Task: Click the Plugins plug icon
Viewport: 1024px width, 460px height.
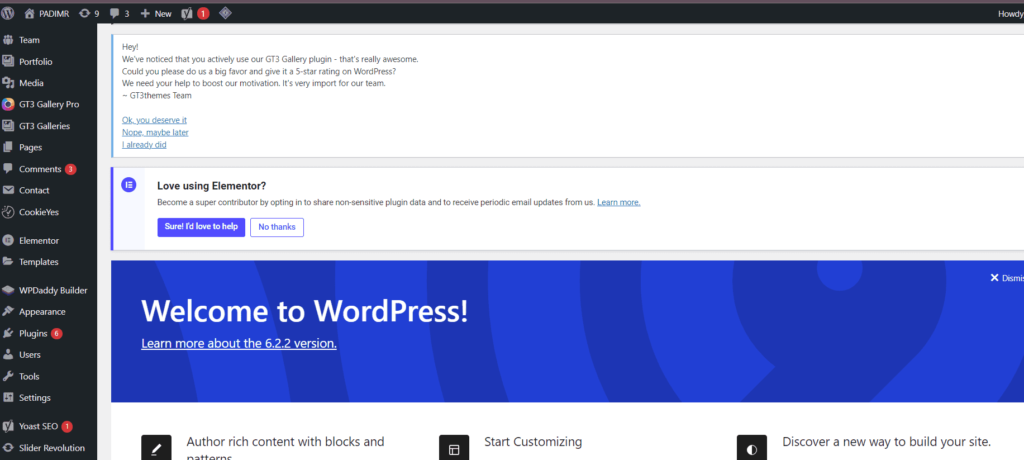Action: pyautogui.click(x=8, y=333)
